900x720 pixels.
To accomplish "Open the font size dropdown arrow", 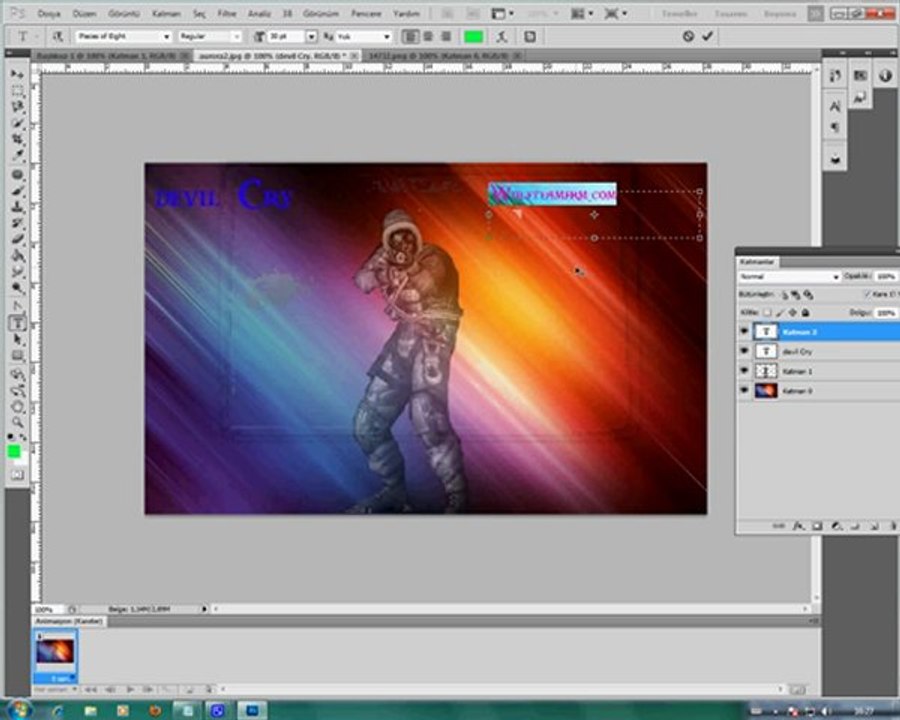I will [311, 37].
